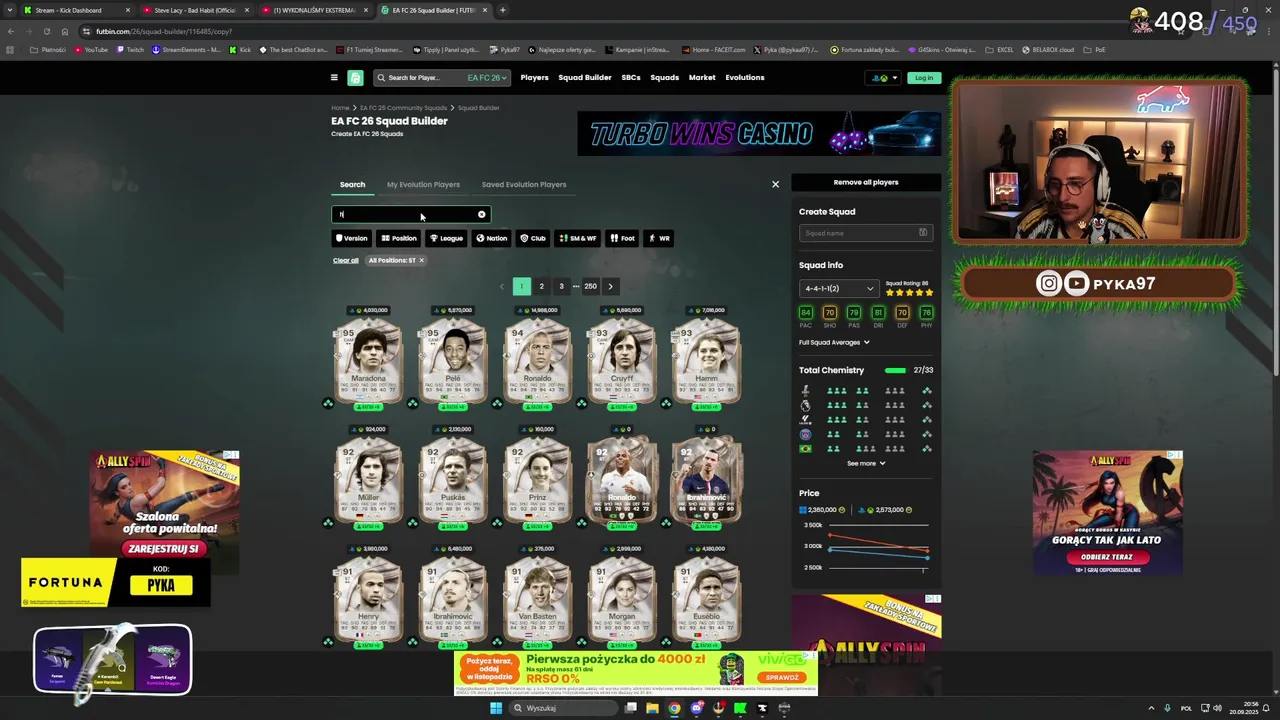The image size is (1280, 720).
Task: Switch to the Search tab
Action: (352, 184)
